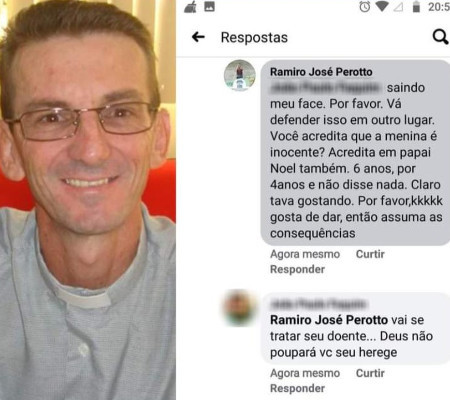
Task: Open Ramiro José Perotto name in first comment
Action: (321, 72)
